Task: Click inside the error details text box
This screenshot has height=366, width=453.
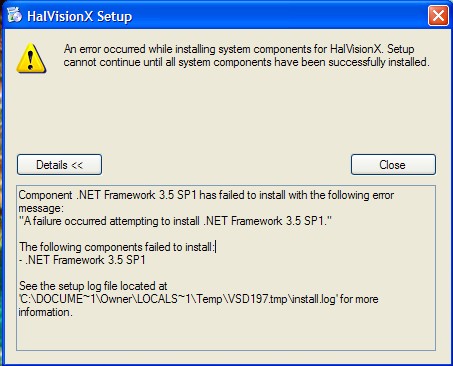Action: tap(226, 268)
